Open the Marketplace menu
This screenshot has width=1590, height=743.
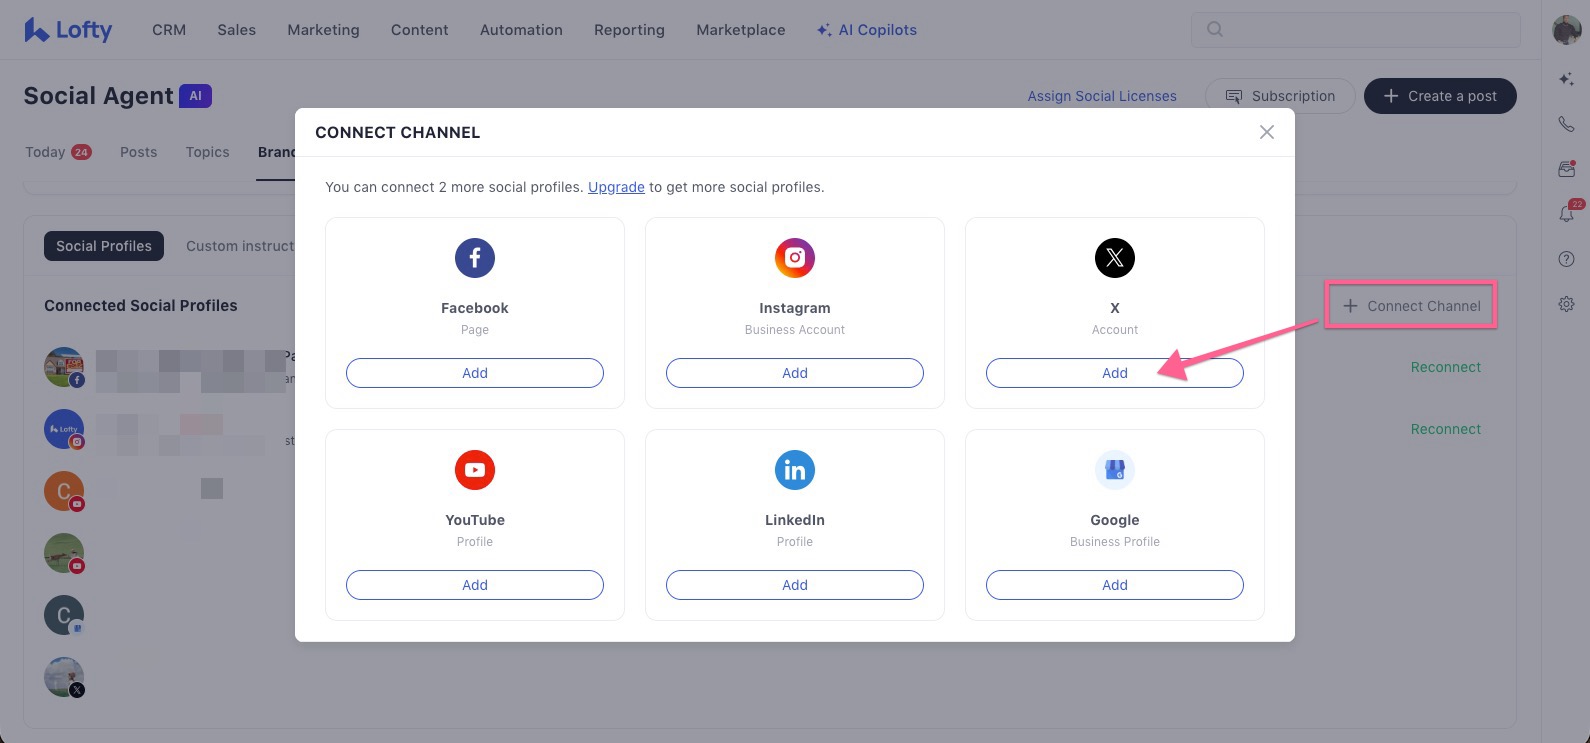[x=741, y=30]
